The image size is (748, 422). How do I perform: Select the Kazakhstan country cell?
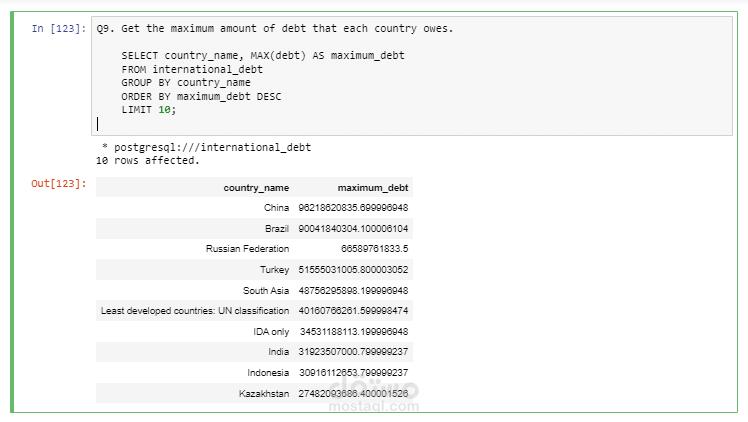(265, 394)
